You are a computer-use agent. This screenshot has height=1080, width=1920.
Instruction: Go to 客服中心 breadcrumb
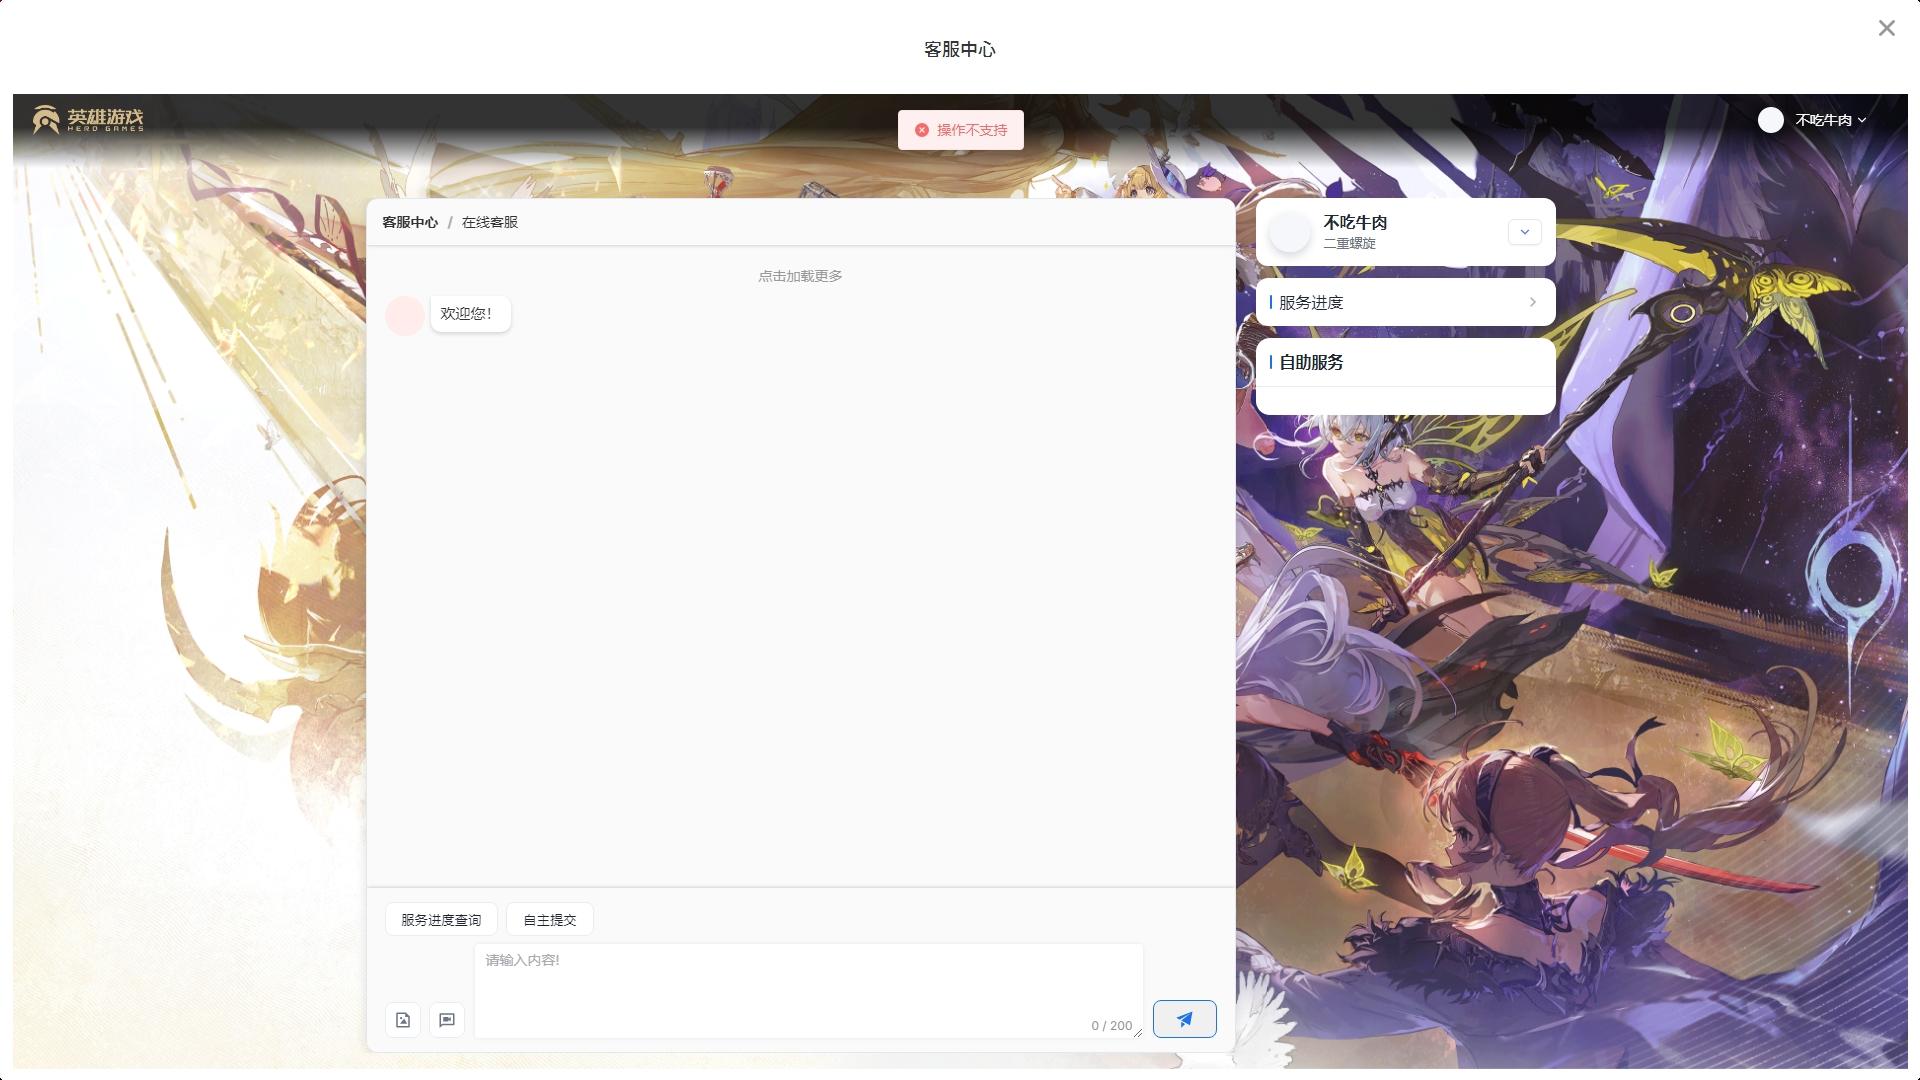coord(410,222)
